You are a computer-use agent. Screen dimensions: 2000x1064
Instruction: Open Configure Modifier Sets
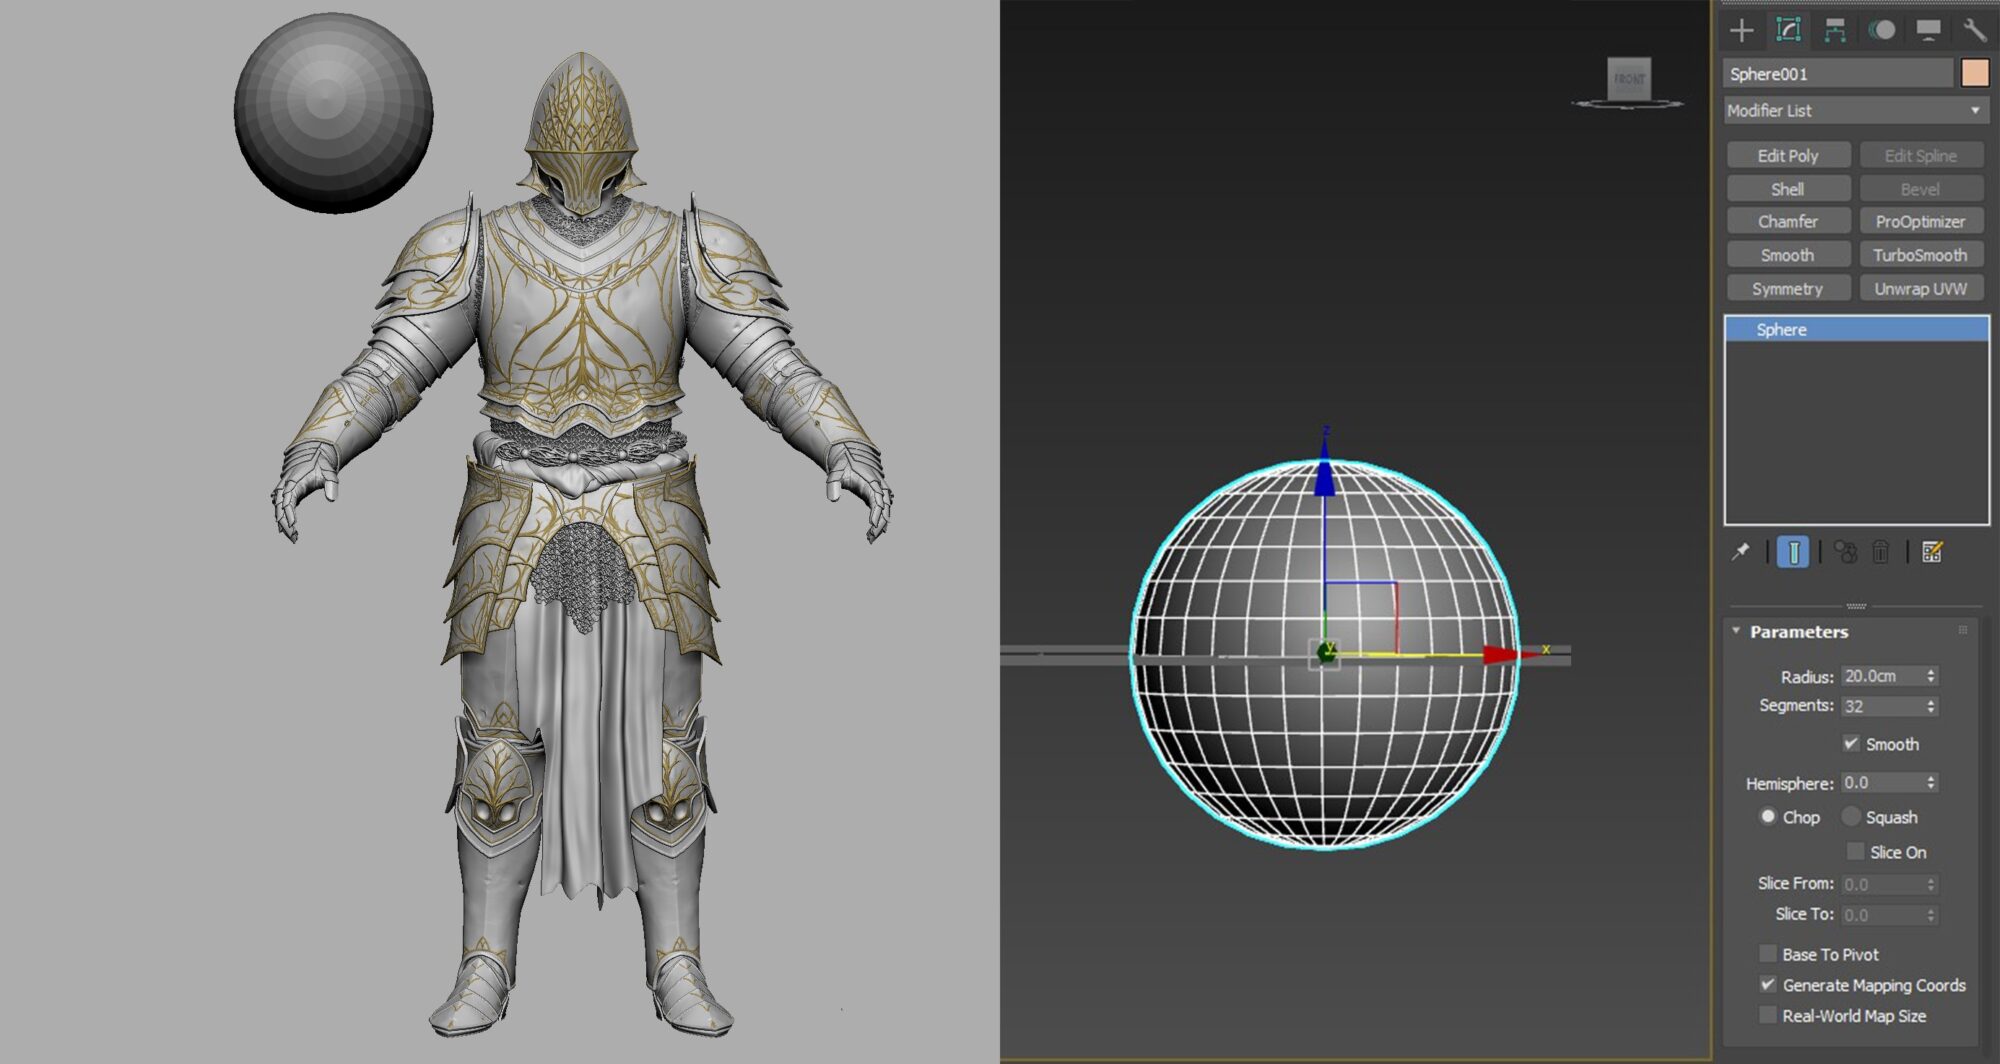click(1933, 549)
